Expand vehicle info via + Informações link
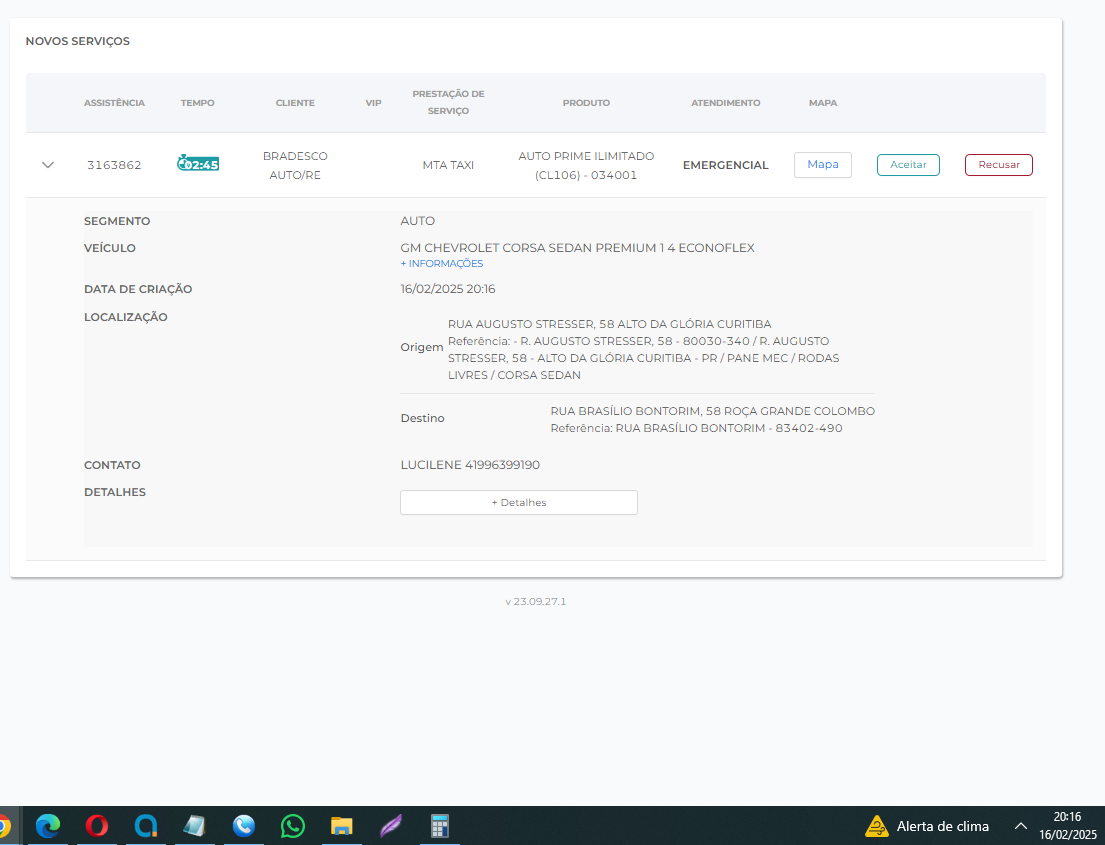 click(441, 264)
